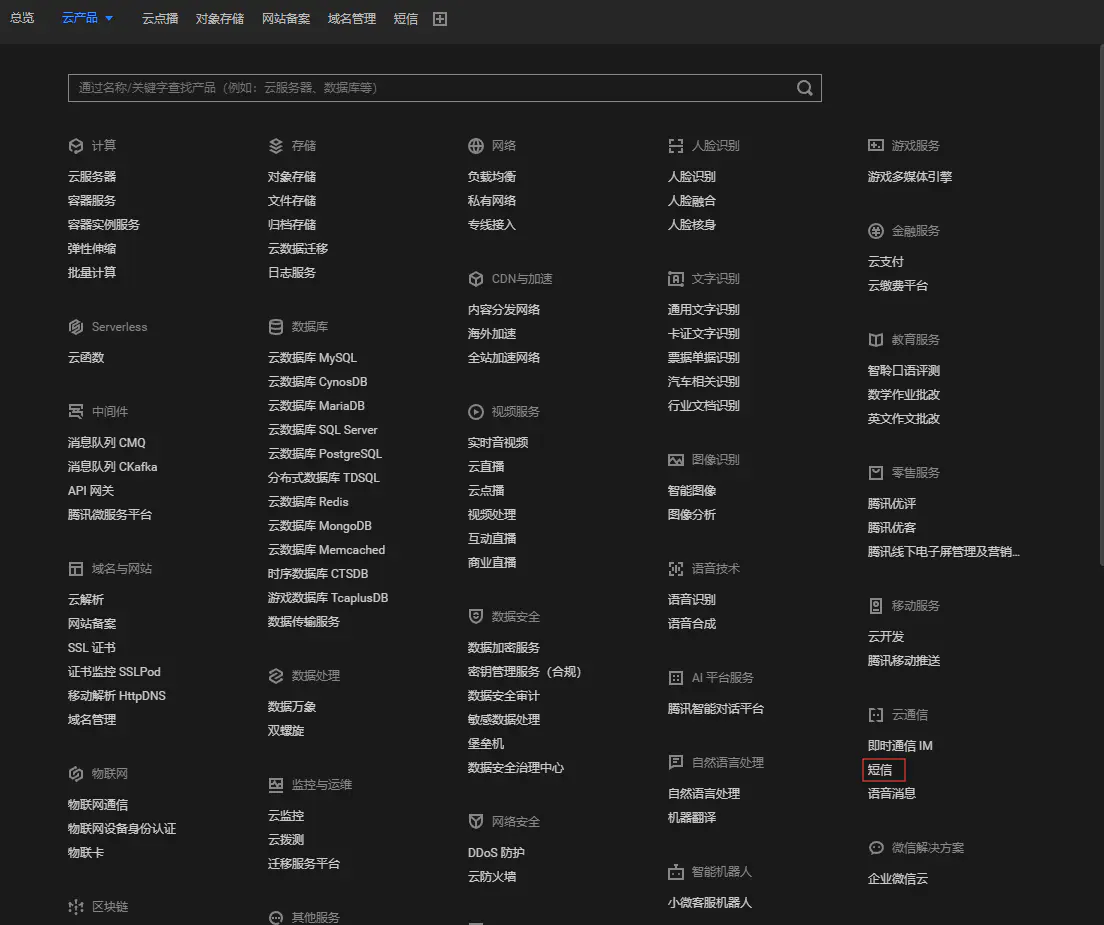
Task: Open 域名管理 in top navigation bar
Action: click(x=351, y=19)
